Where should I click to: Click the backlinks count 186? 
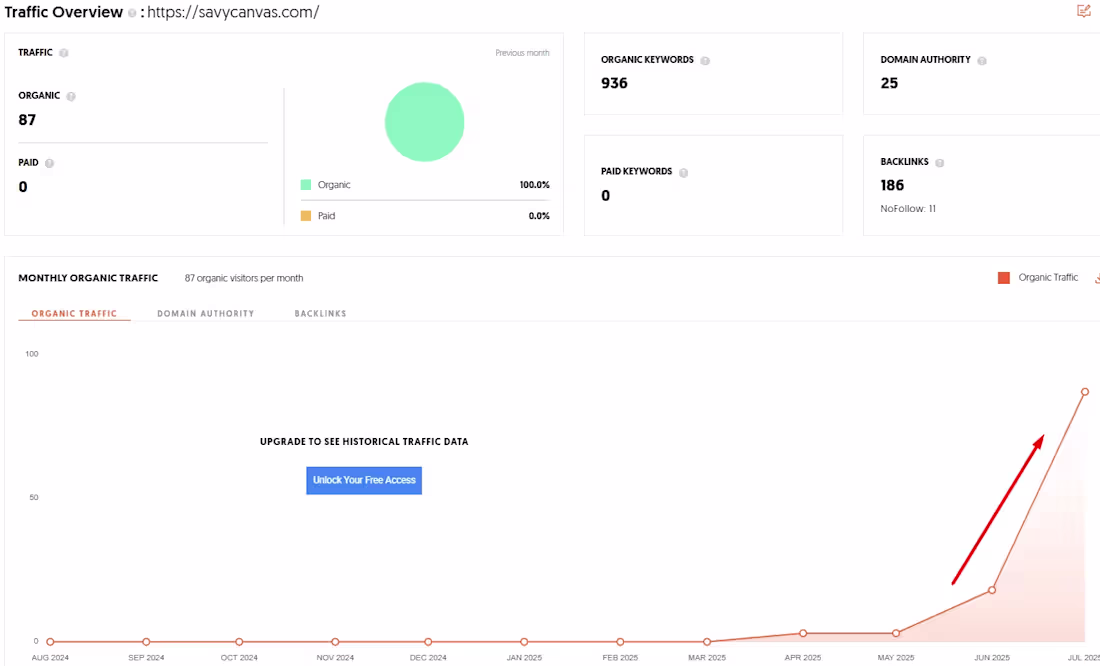[892, 185]
